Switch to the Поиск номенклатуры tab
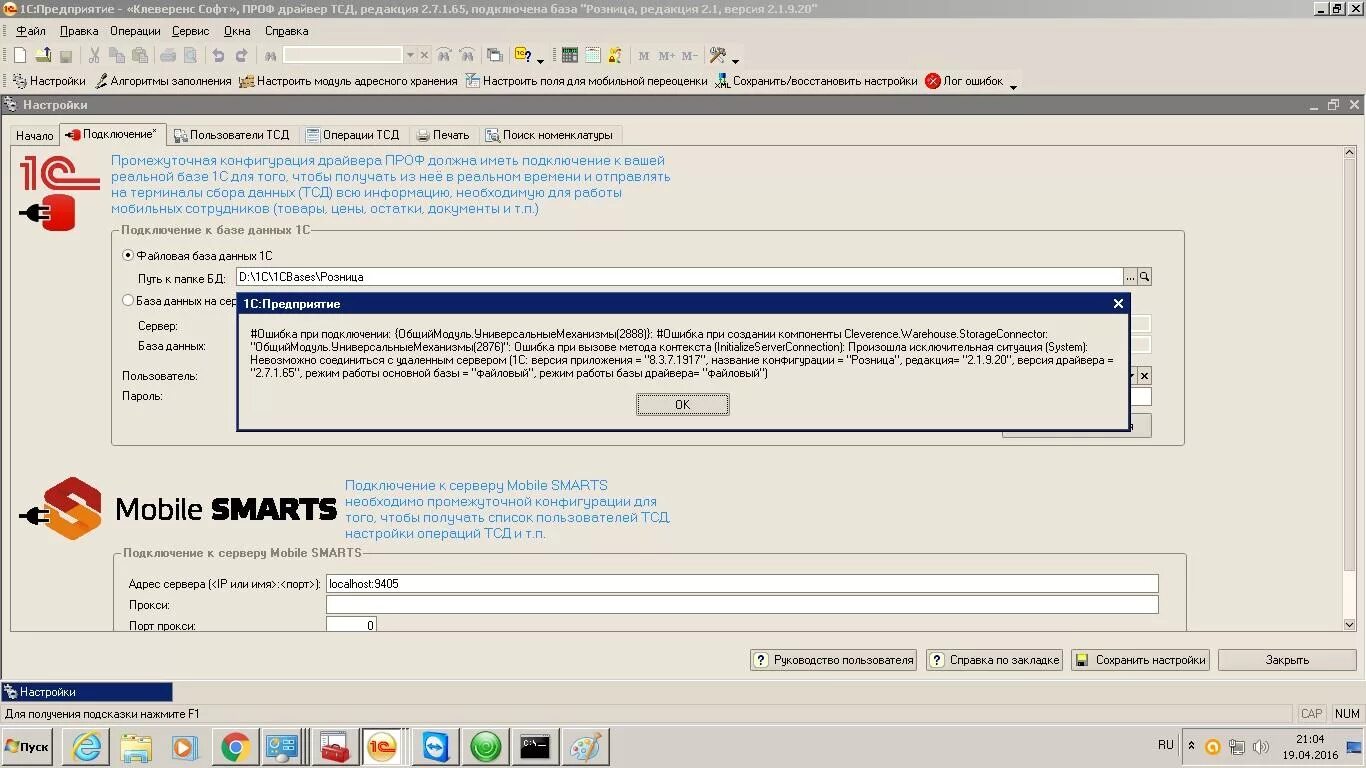The image size is (1366, 768). 550,135
